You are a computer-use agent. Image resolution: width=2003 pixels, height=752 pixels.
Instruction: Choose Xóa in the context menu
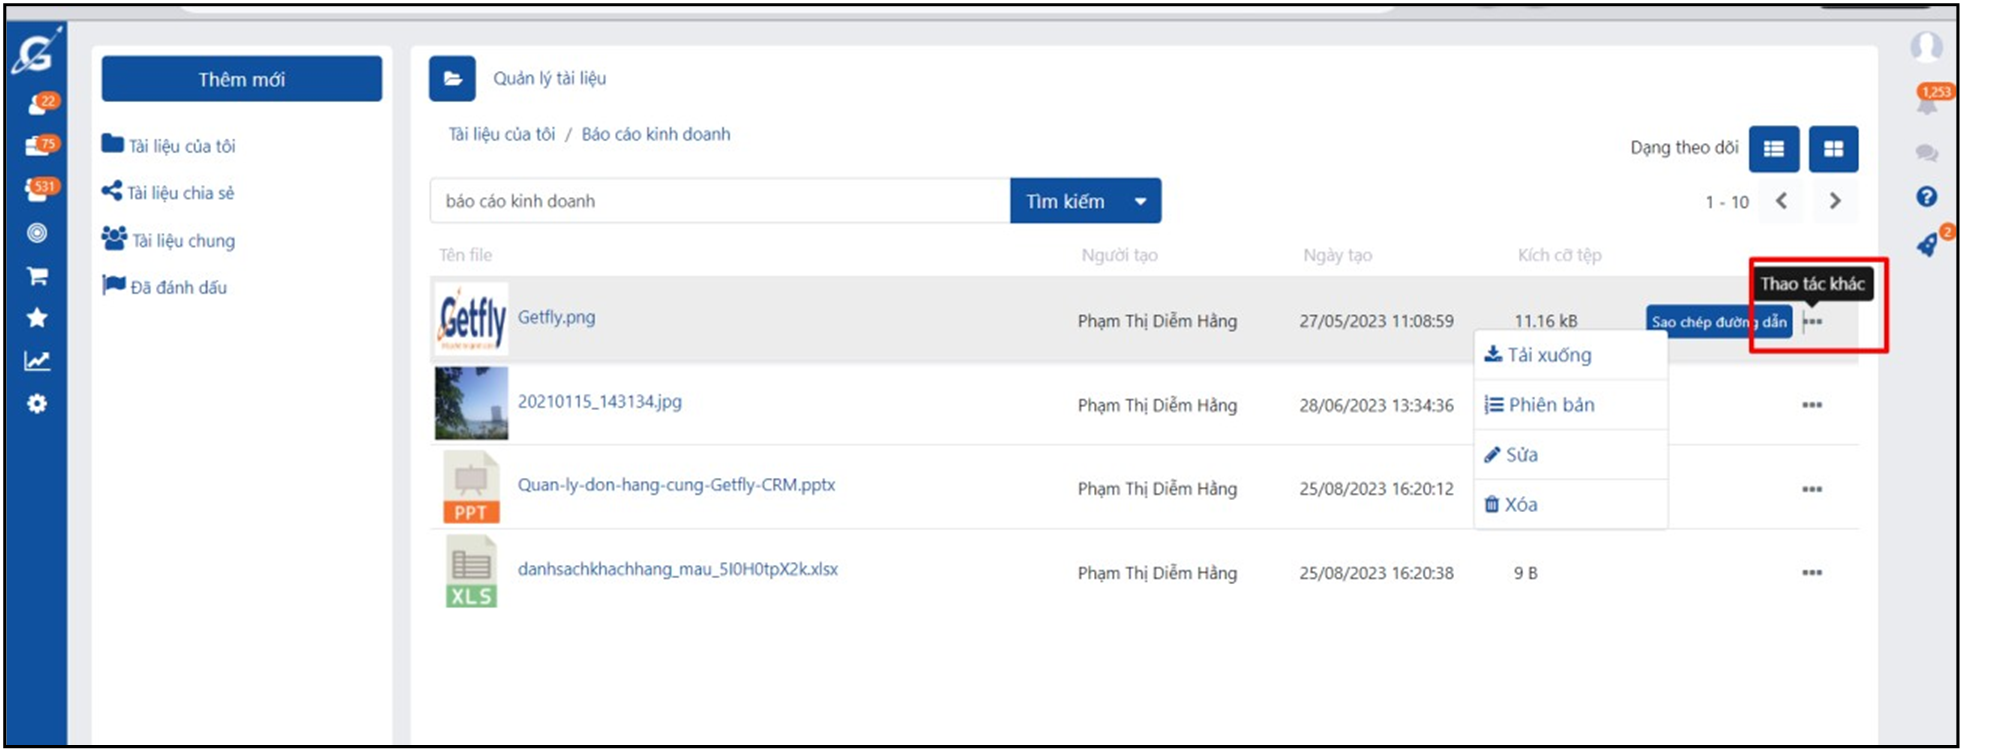pyautogui.click(x=1520, y=505)
